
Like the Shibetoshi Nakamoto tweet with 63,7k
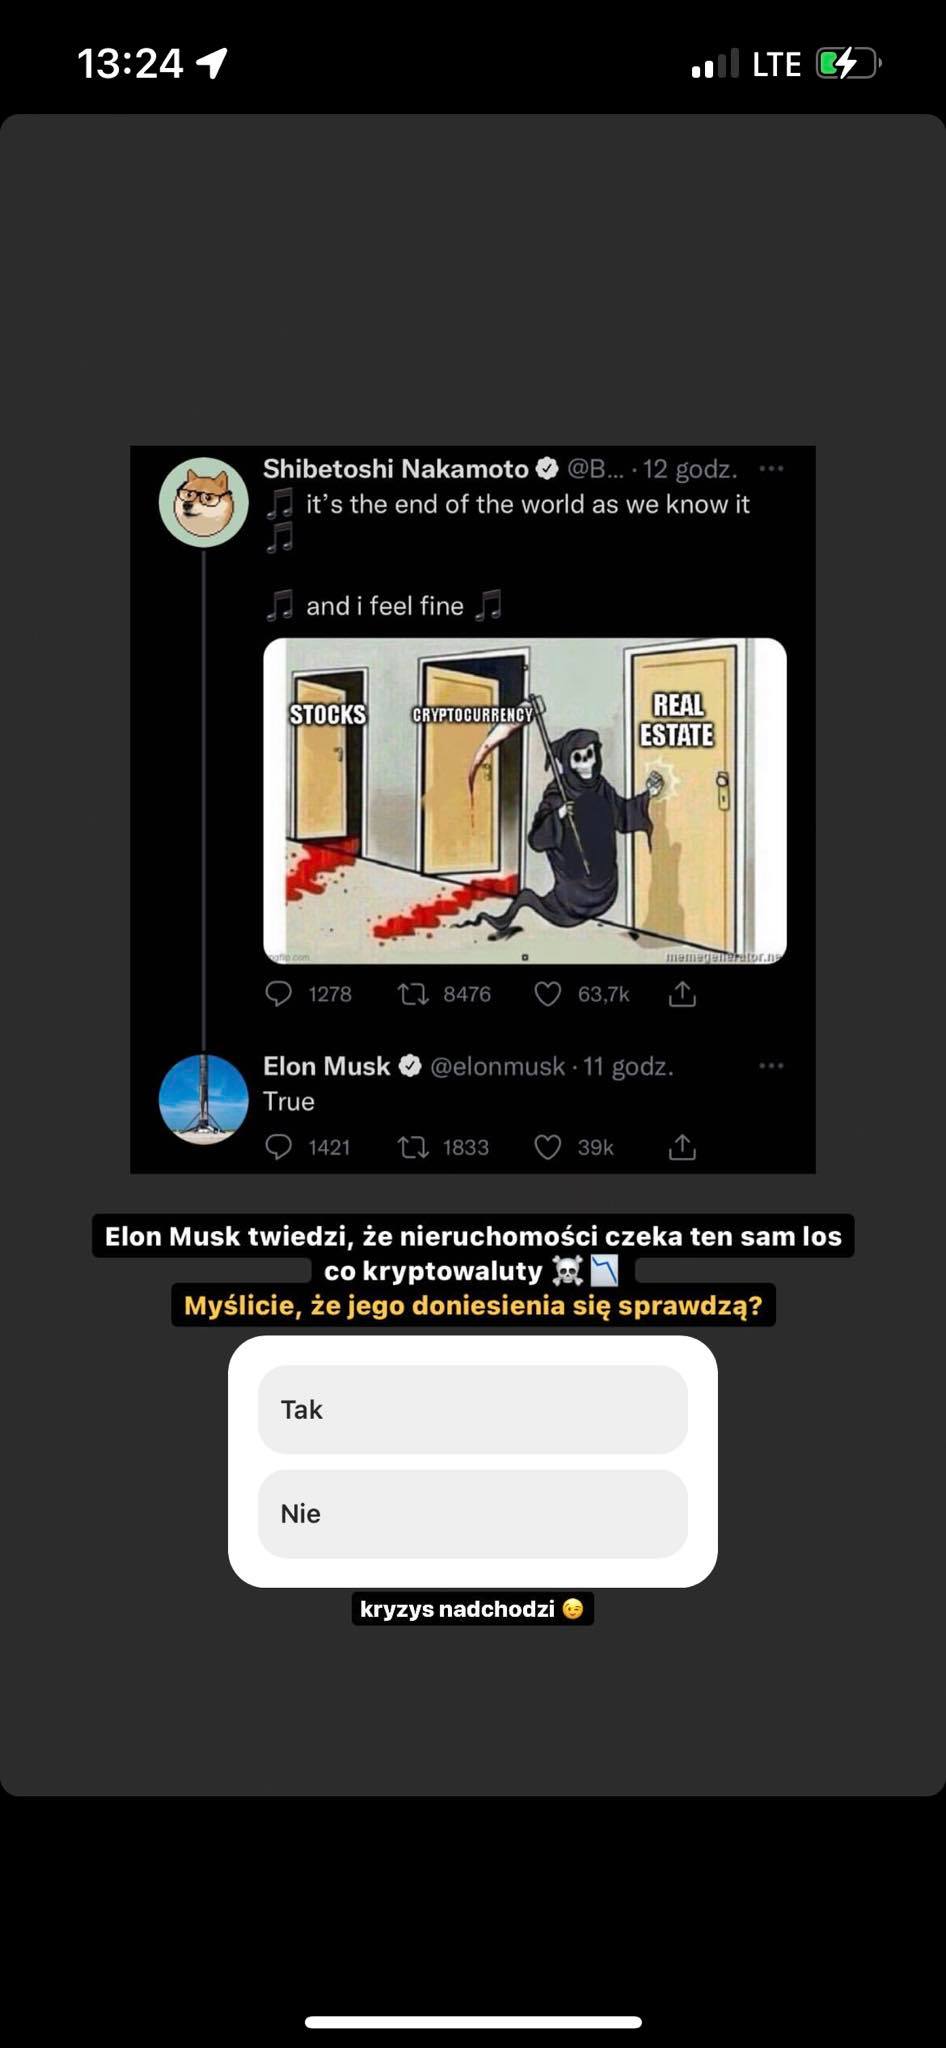[547, 993]
